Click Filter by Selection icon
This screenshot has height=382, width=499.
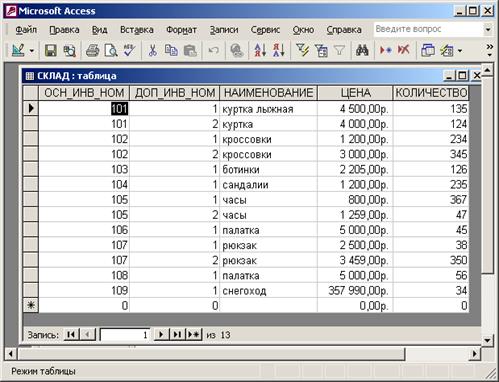302,51
